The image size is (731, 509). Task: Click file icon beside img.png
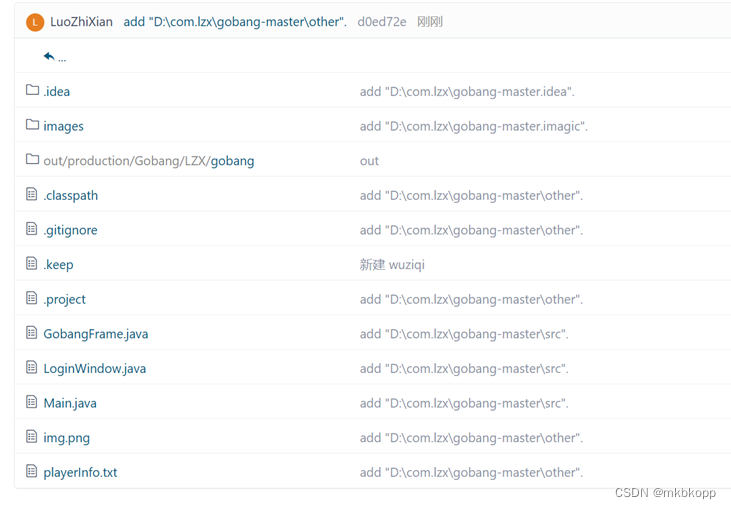(x=31, y=436)
